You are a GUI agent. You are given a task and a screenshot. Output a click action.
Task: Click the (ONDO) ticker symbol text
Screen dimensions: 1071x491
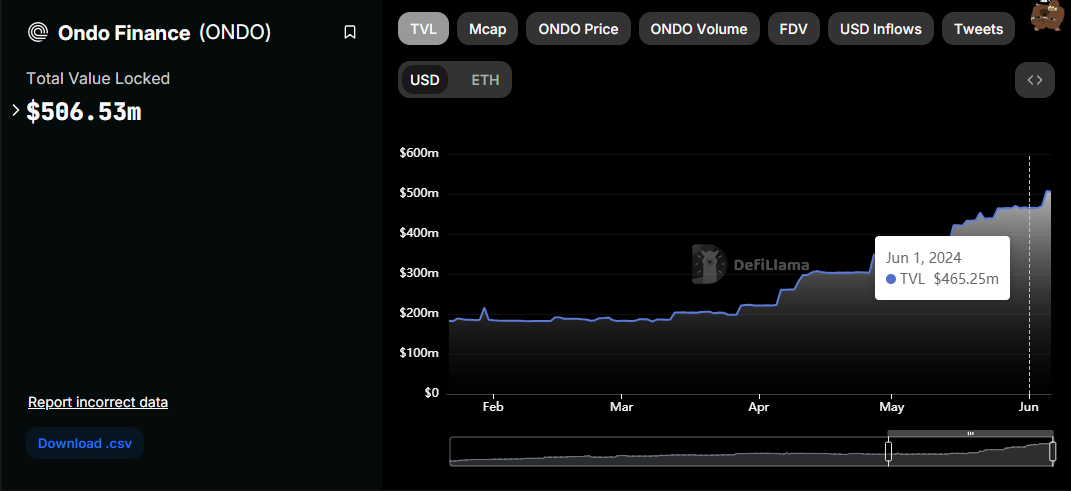(235, 32)
